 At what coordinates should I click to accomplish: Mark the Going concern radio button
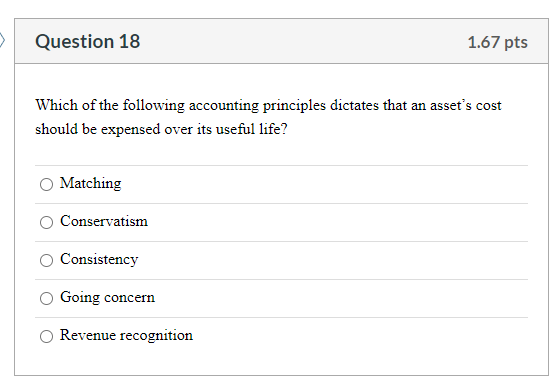(x=46, y=298)
